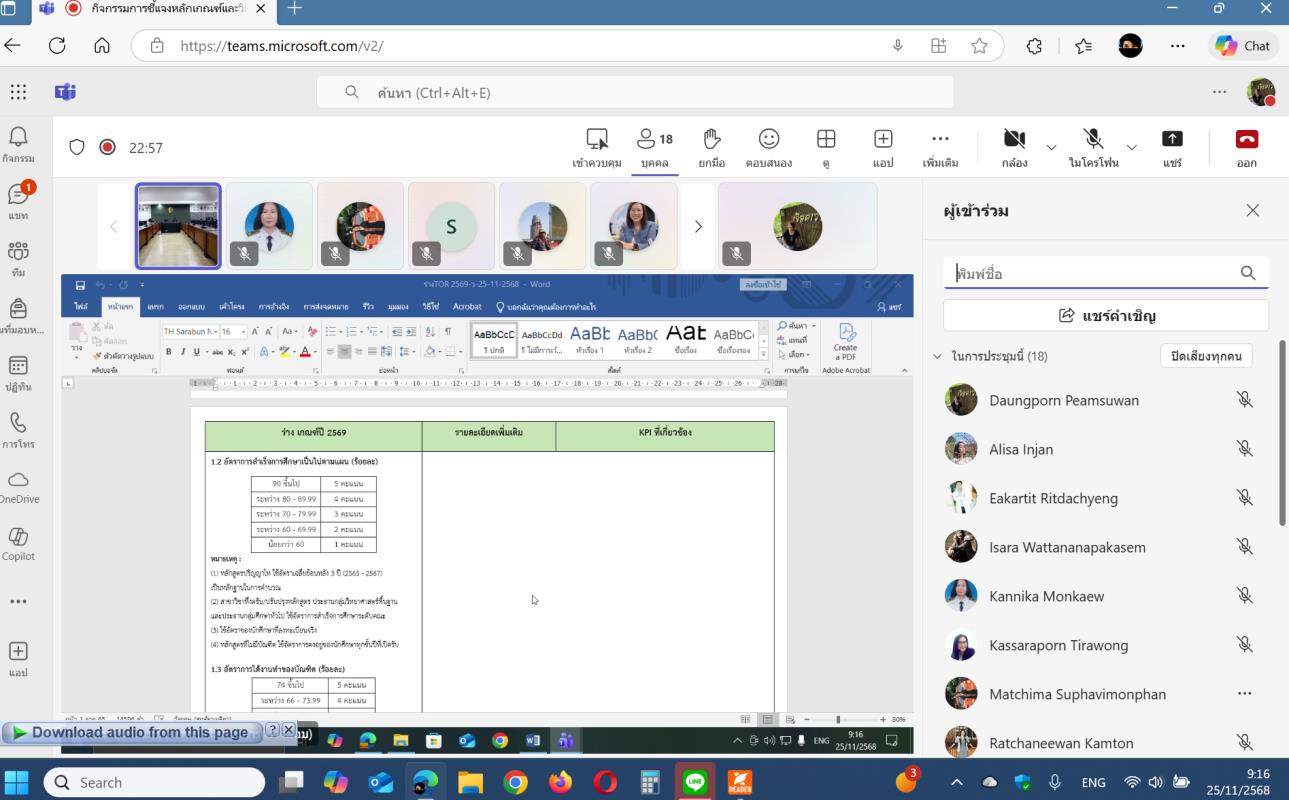The width and height of the screenshot is (1289, 800).
Task: Expand camera options dropdown arrow
Action: click(x=1051, y=148)
